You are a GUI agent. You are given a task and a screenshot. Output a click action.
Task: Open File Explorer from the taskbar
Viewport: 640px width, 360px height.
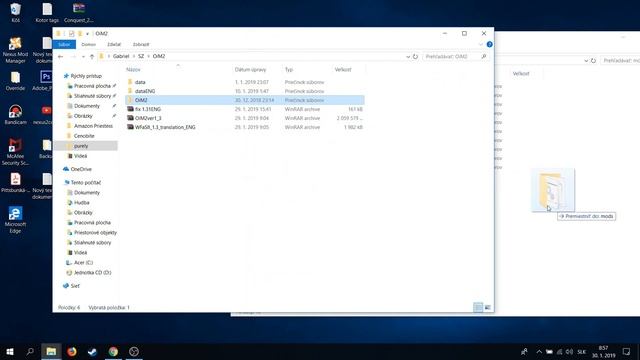(51, 351)
